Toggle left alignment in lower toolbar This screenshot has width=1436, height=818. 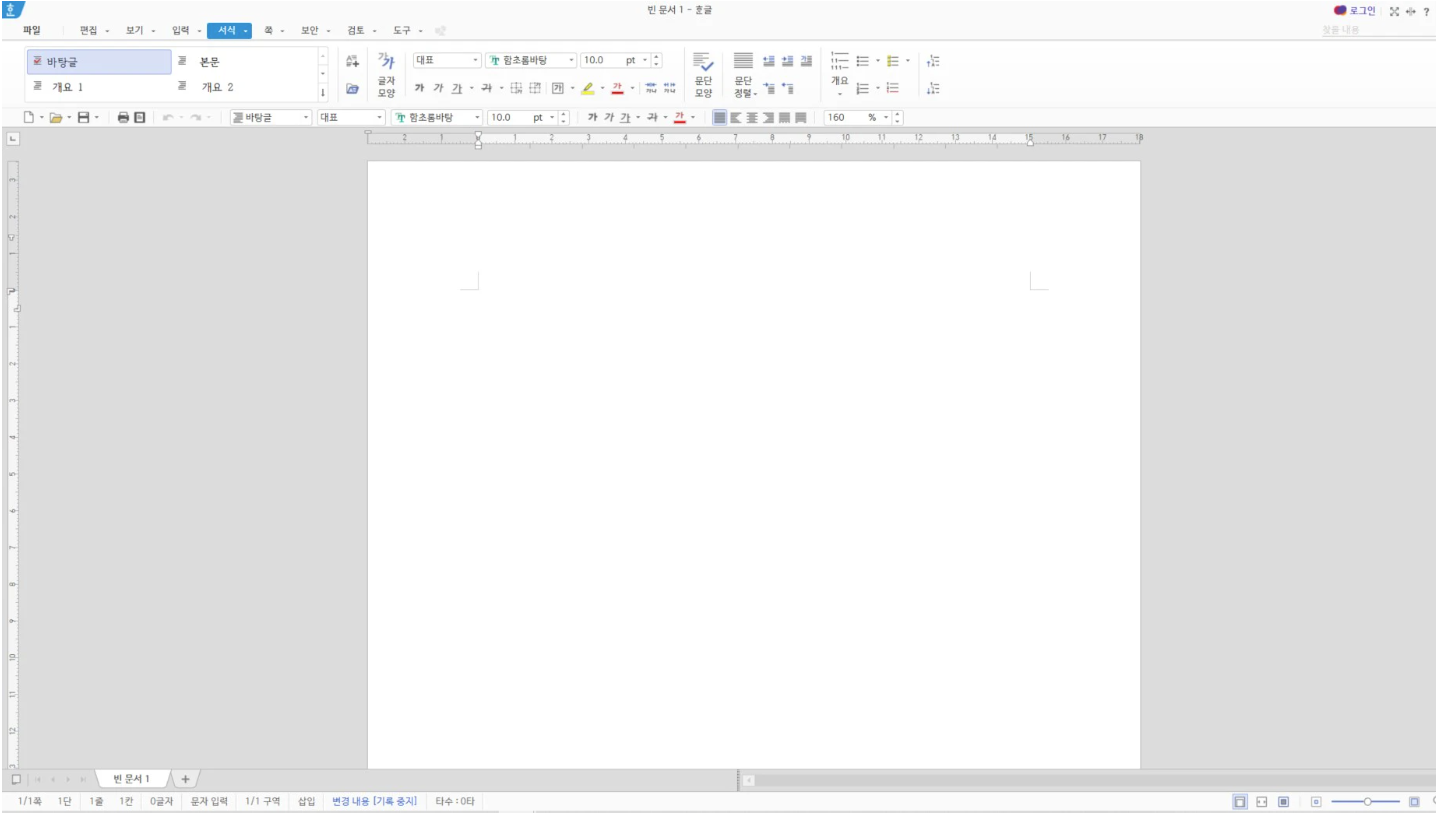coord(737,117)
